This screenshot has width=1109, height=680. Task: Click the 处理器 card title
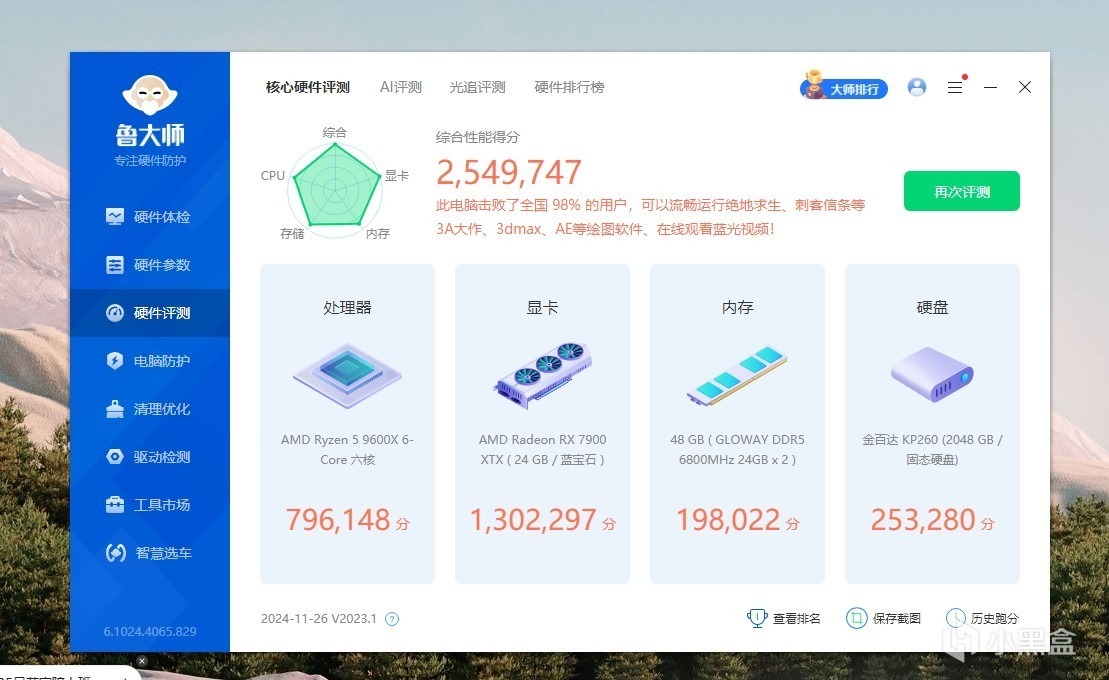point(347,308)
